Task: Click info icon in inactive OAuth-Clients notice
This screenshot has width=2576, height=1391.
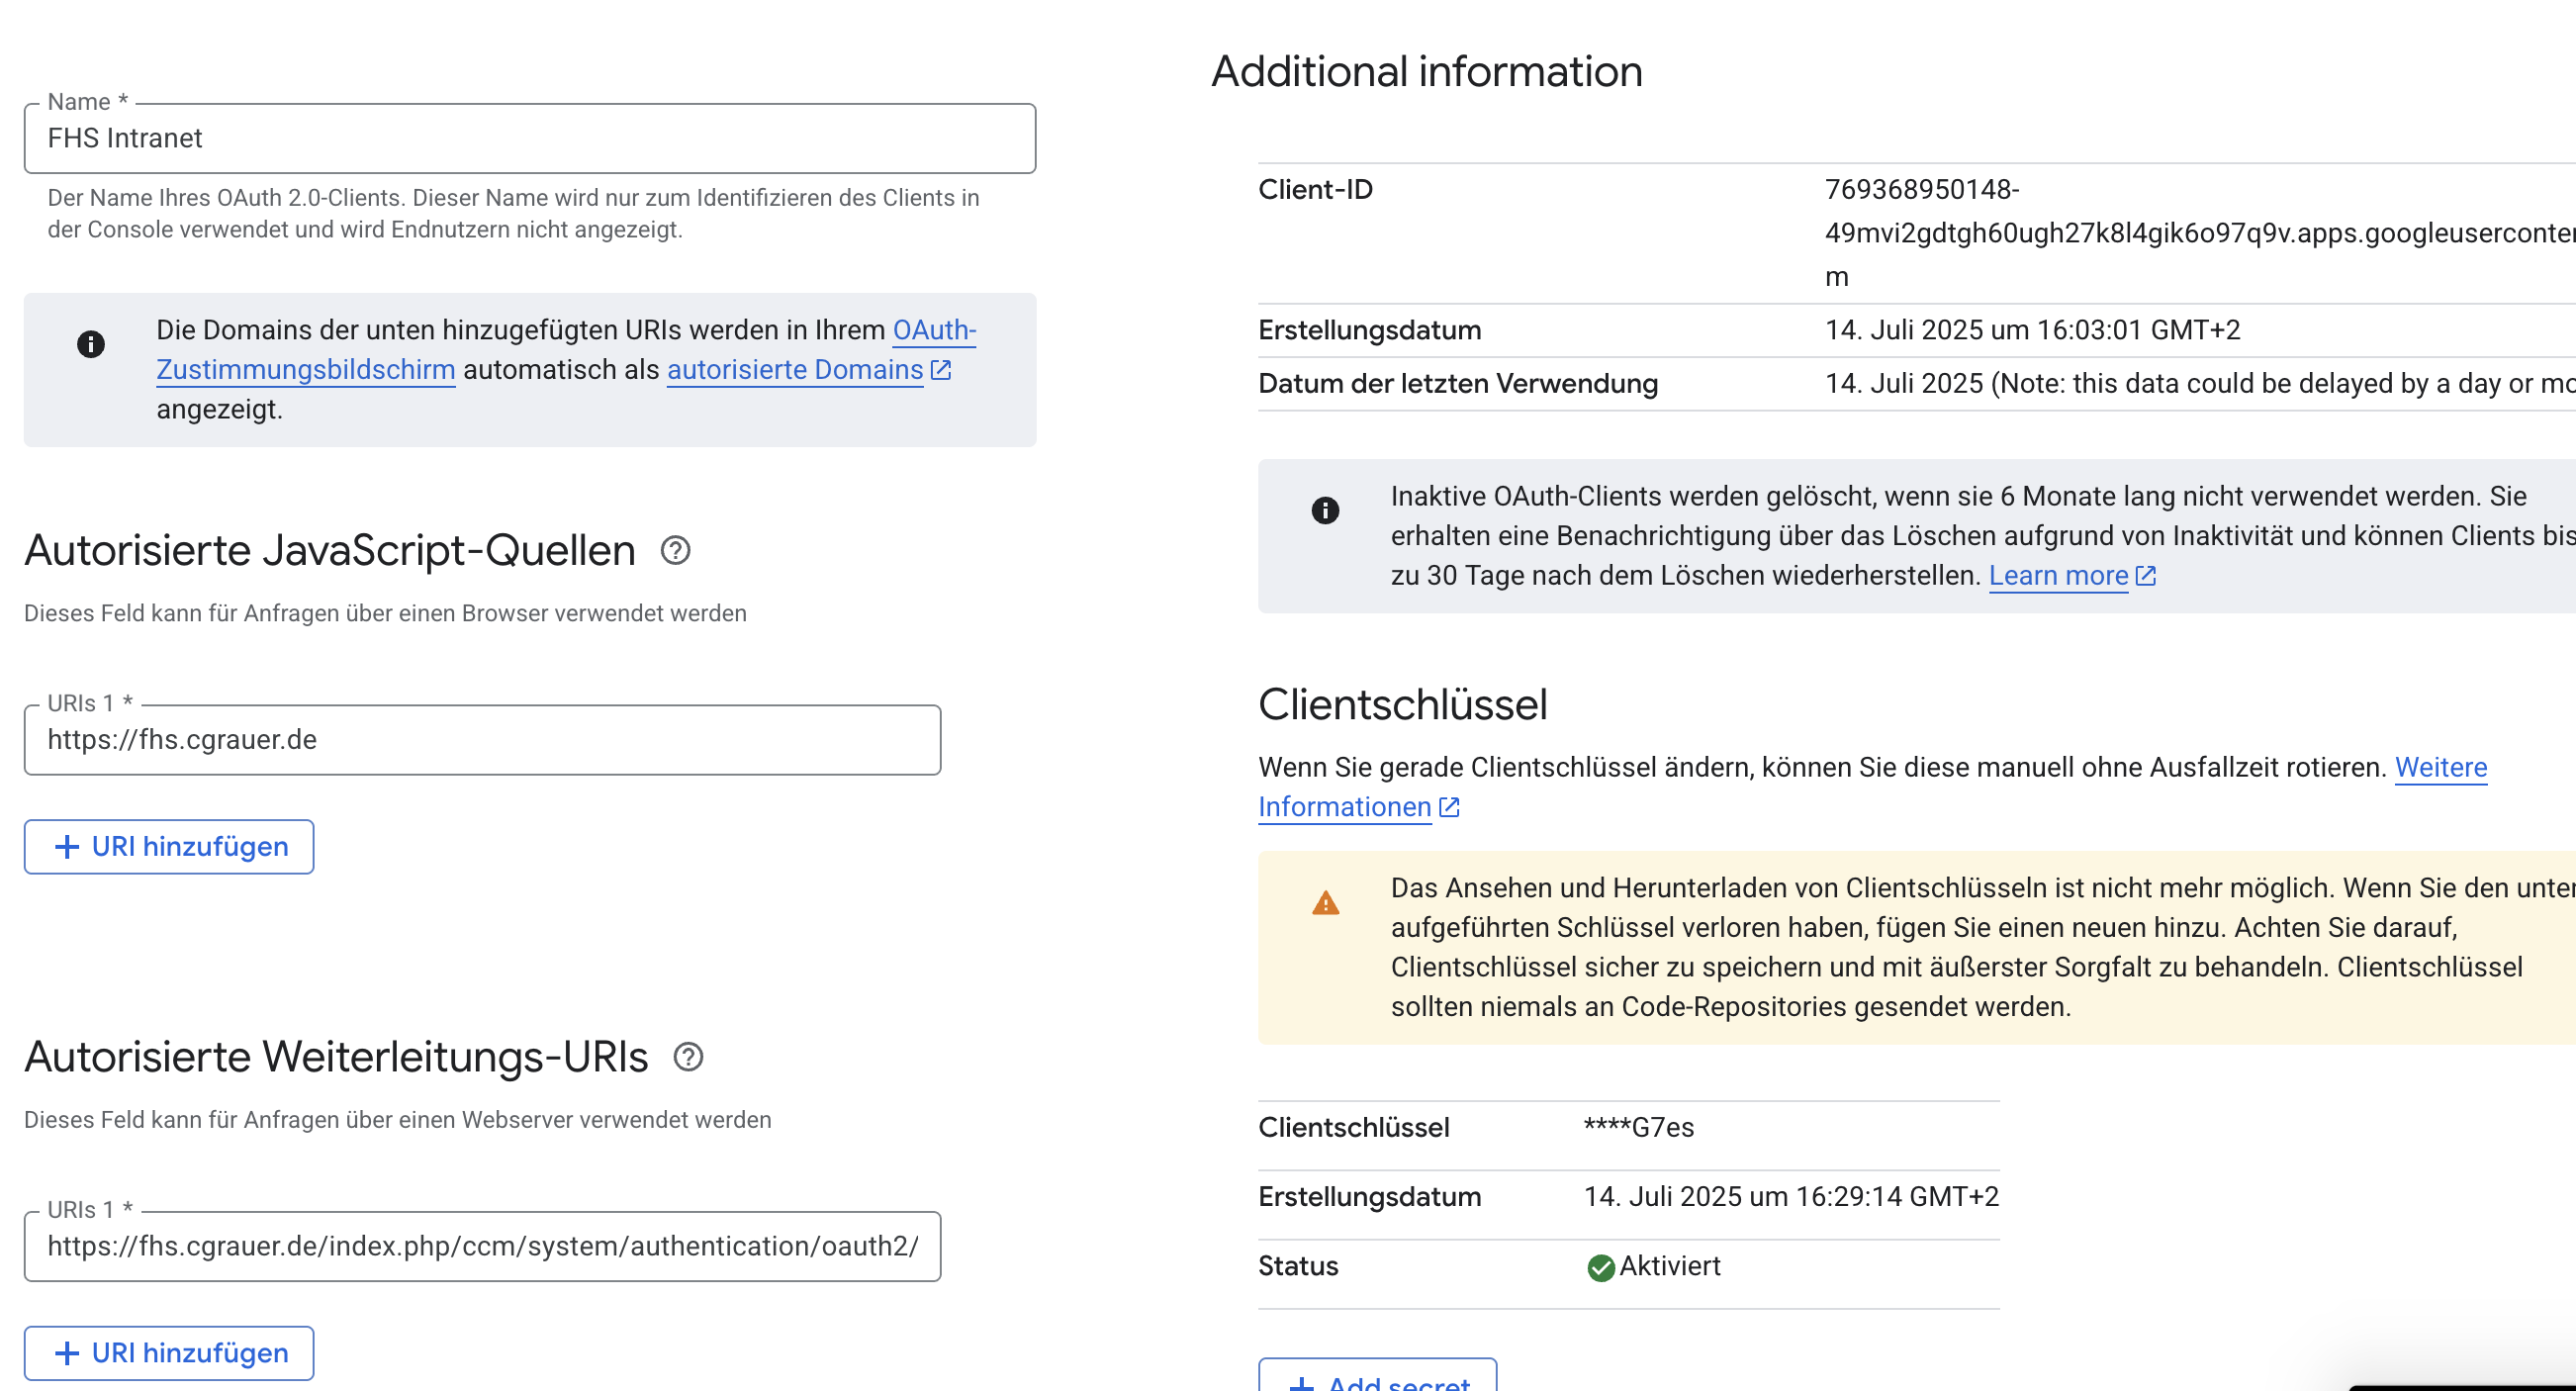Action: coord(1325,510)
